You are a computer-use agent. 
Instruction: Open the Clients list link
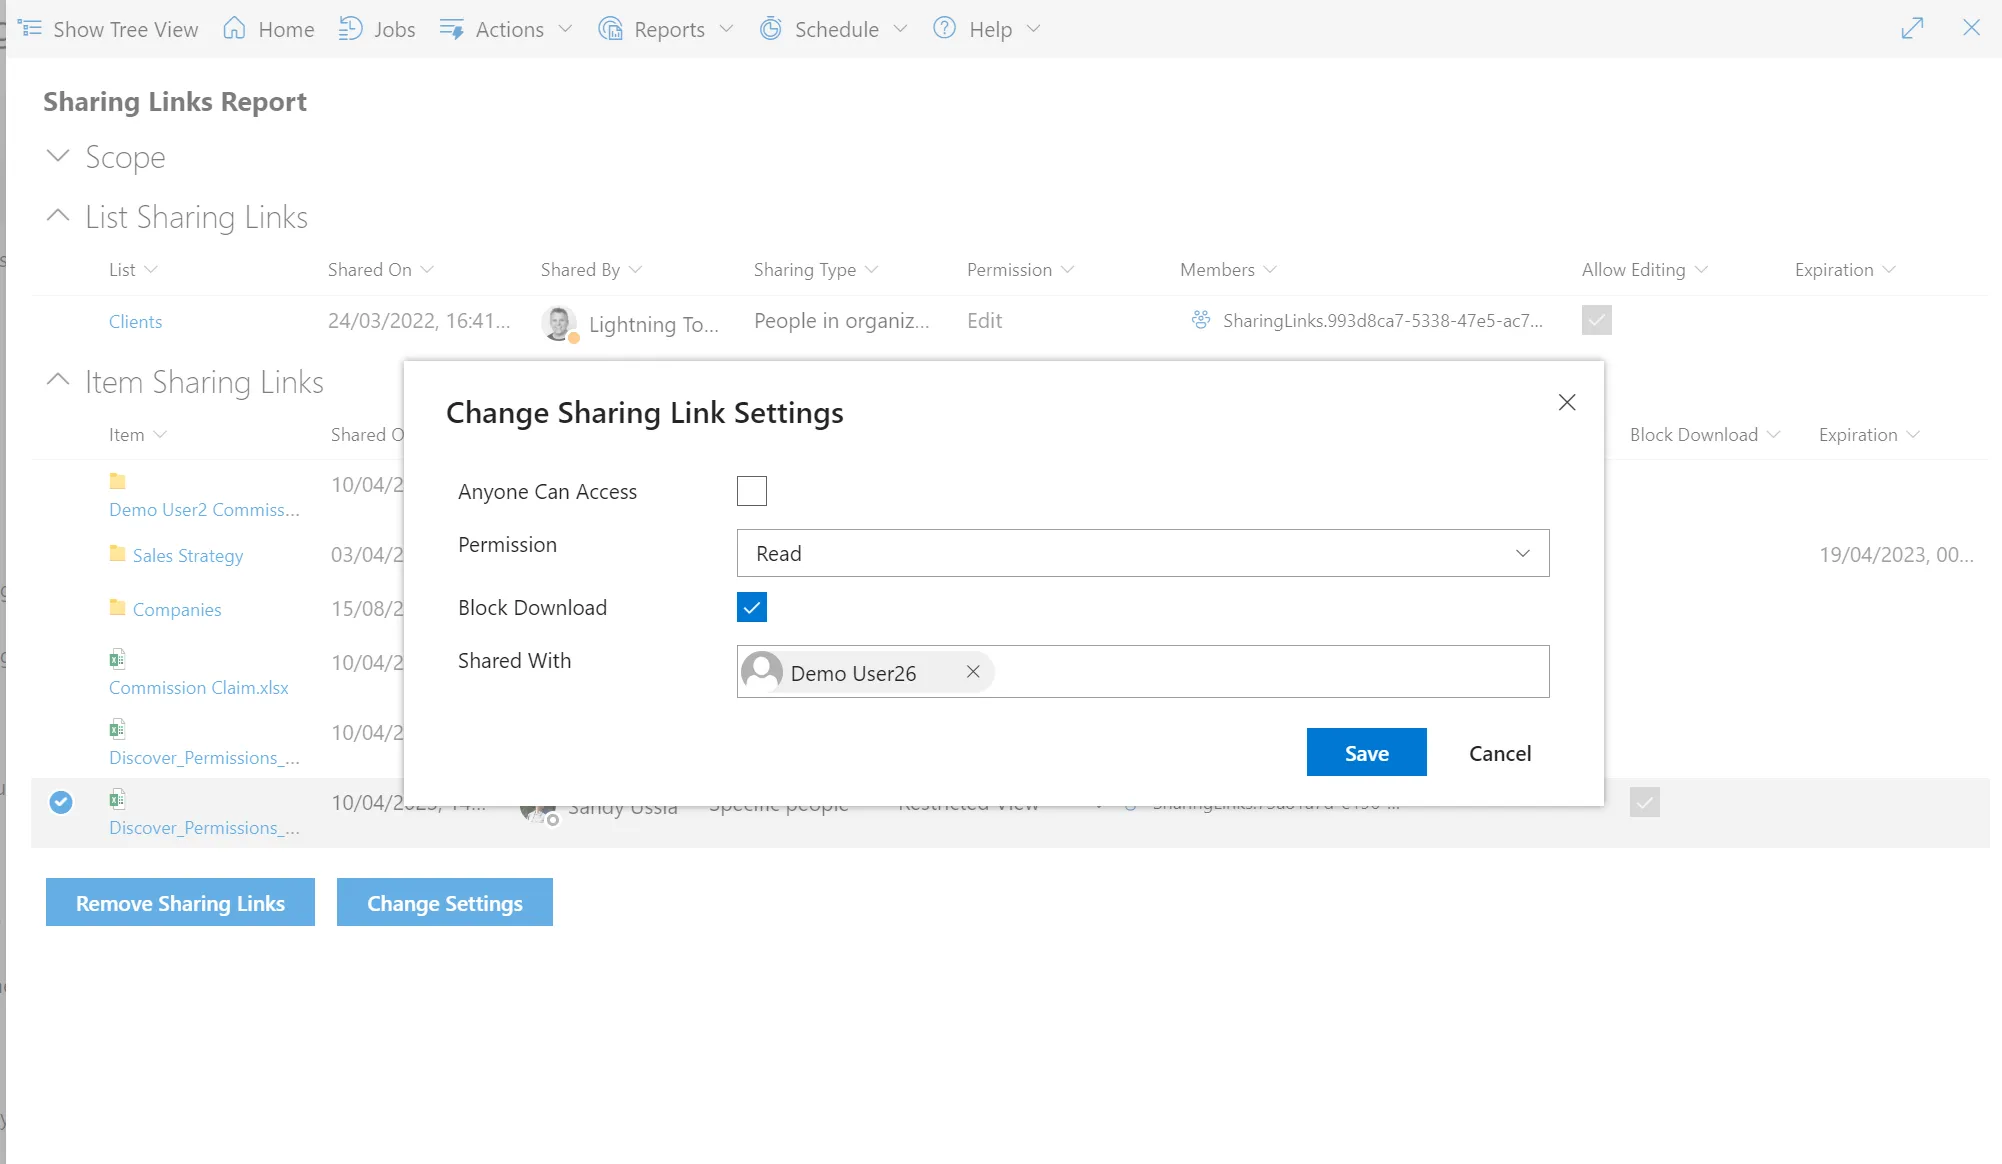tap(135, 320)
